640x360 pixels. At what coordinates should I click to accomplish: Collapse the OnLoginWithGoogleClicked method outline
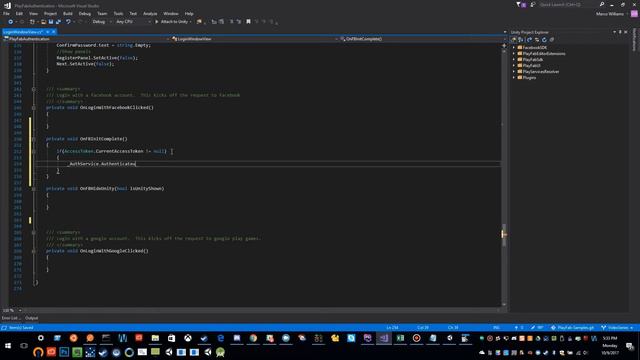pyautogui.click(x=34, y=251)
